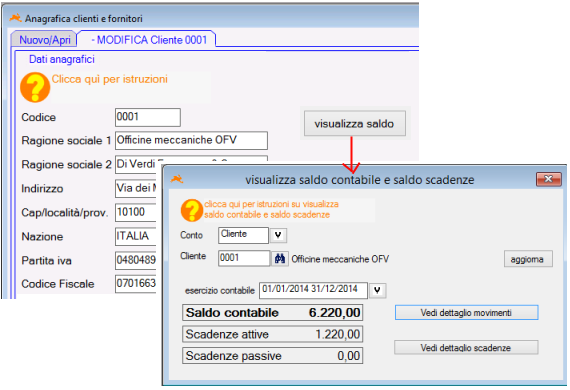Click the Partita iva input field
570x390 pixels.
tap(136, 260)
